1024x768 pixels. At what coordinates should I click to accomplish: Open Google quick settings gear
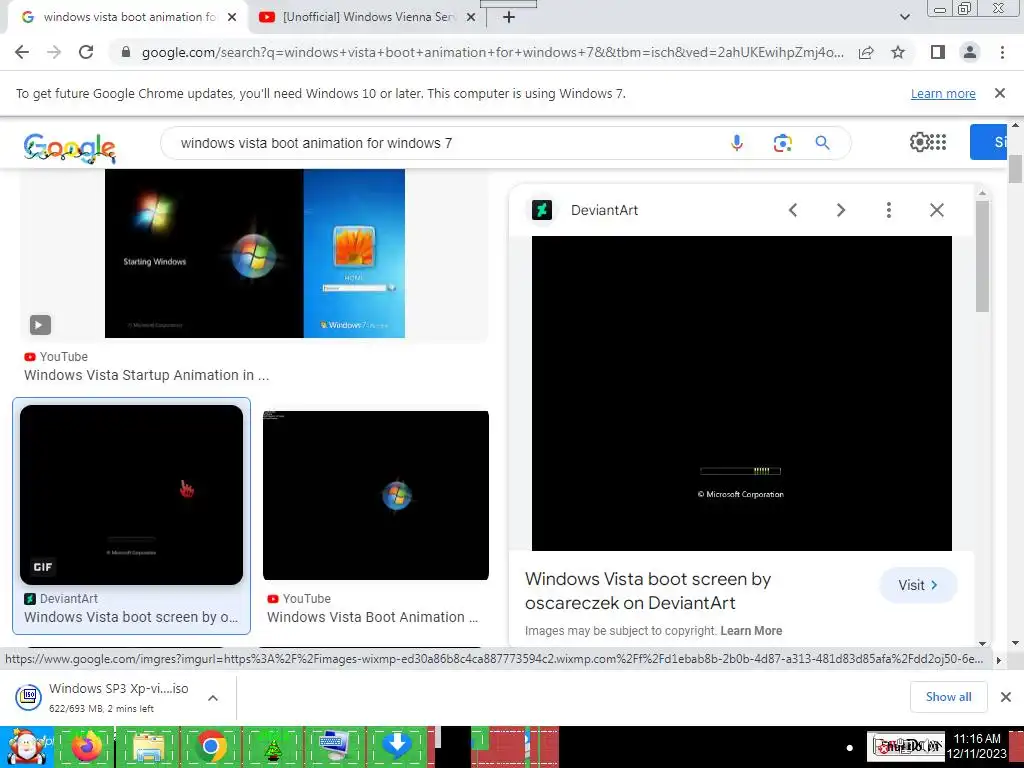click(919, 142)
